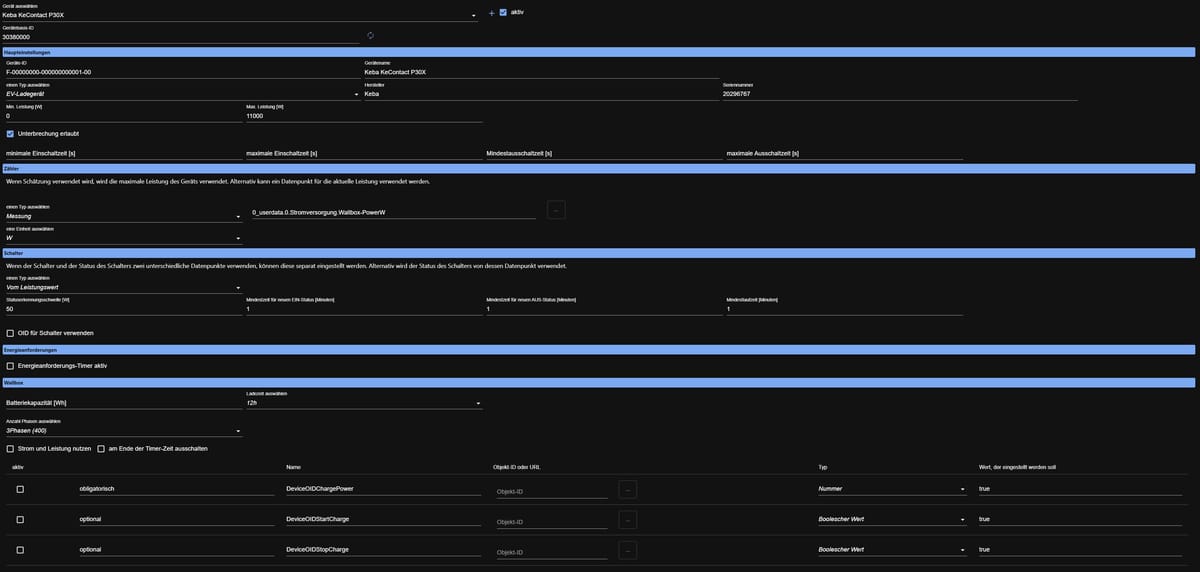1200x572 pixels.
Task: Click the Zähler section header
Action: coord(599,169)
